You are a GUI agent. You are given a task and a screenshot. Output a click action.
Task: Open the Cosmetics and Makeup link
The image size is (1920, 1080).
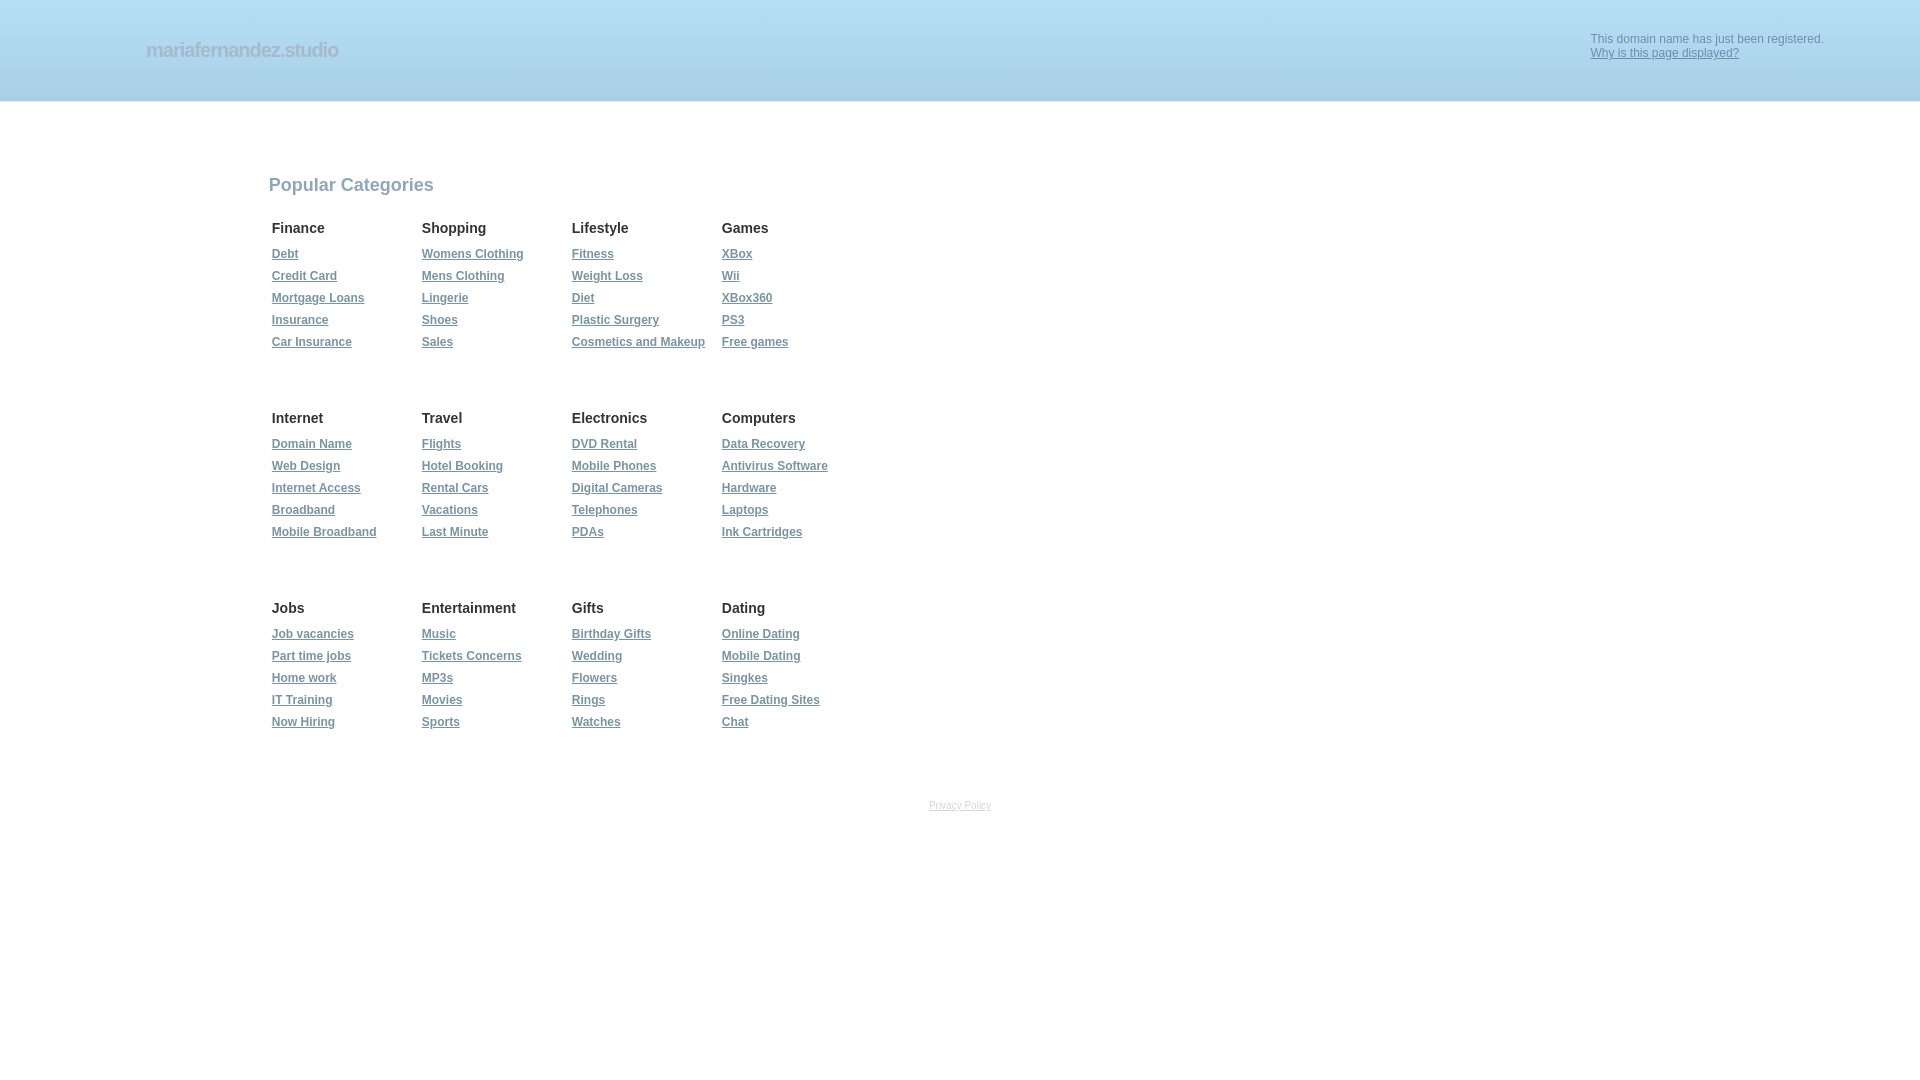pos(638,342)
